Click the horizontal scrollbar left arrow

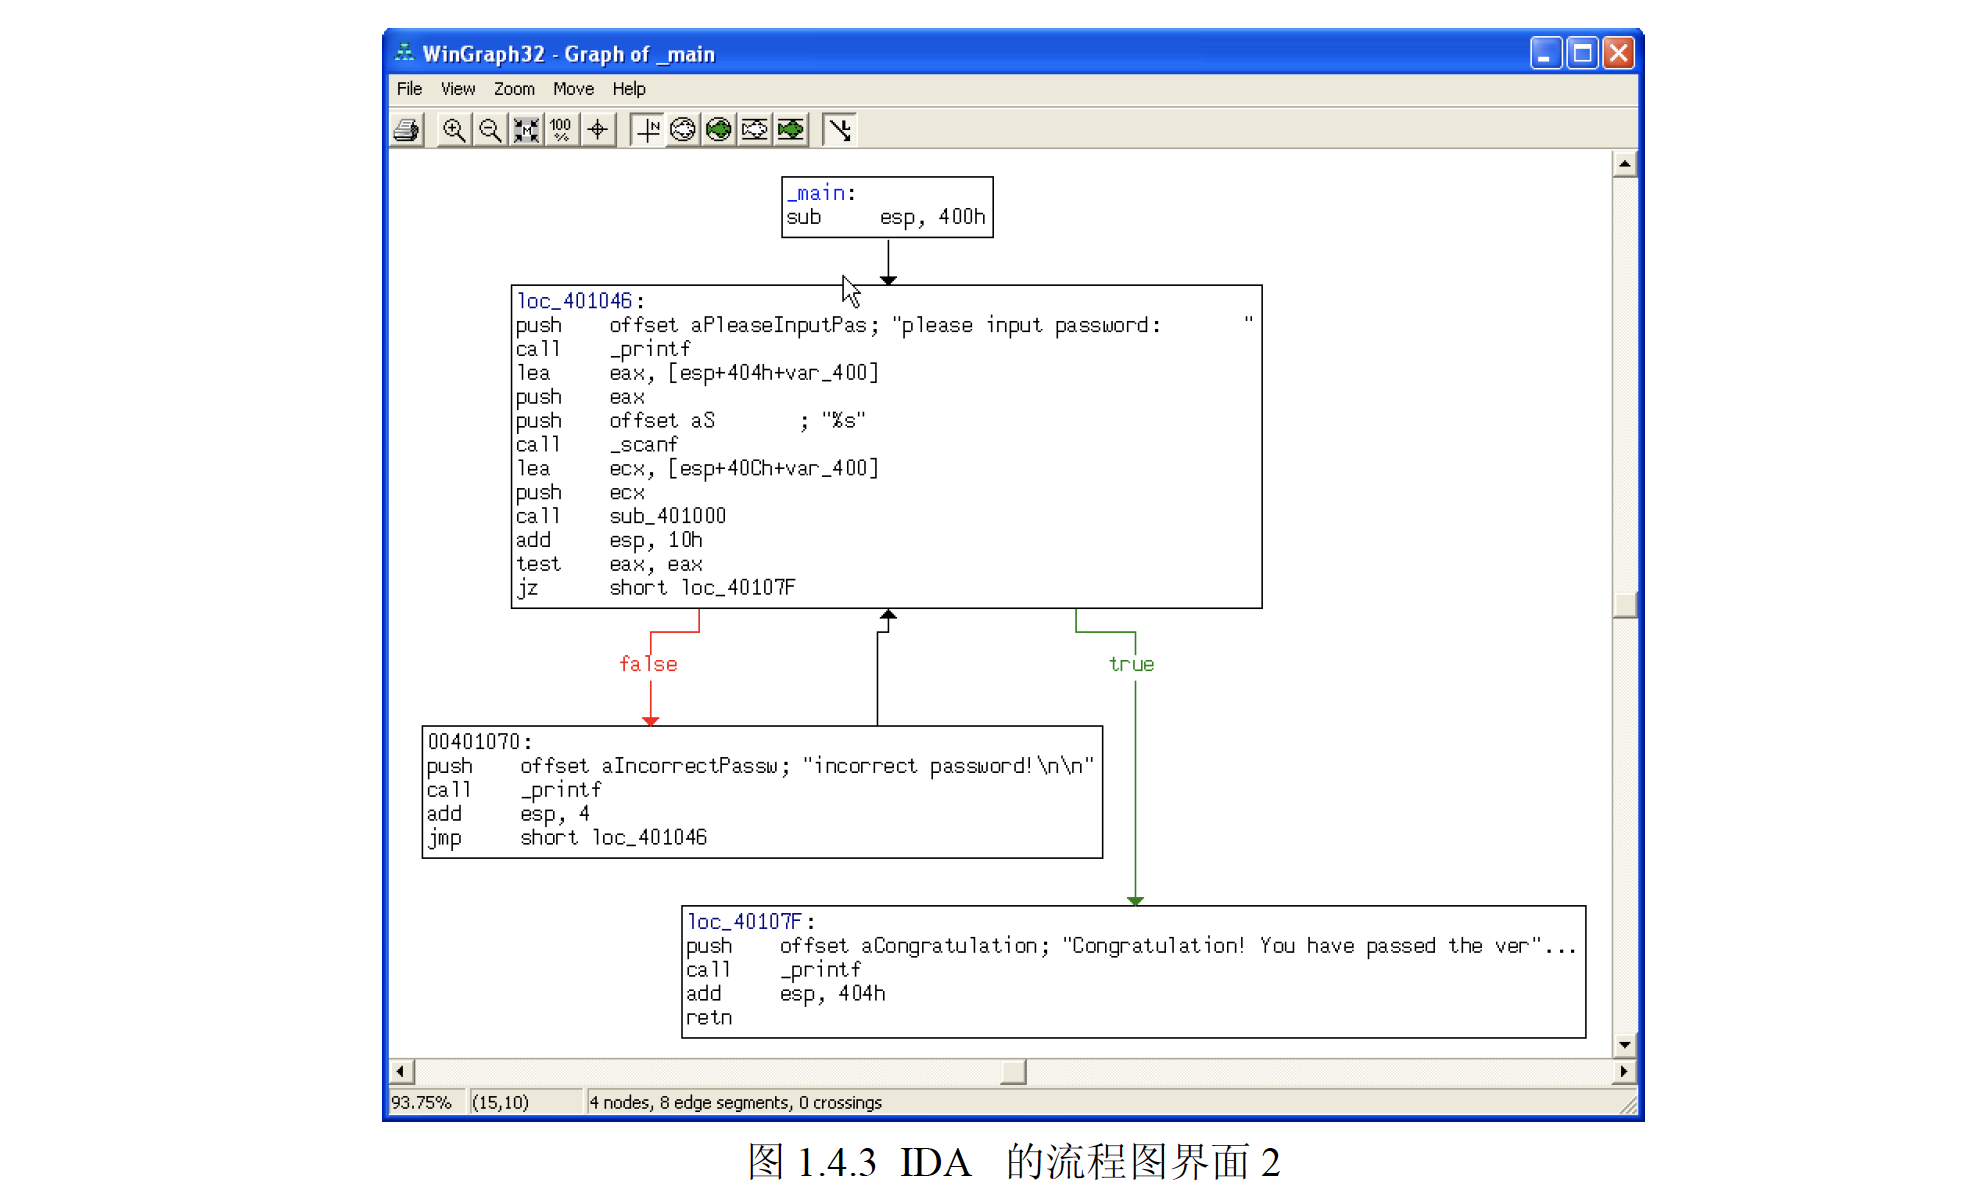point(401,1072)
